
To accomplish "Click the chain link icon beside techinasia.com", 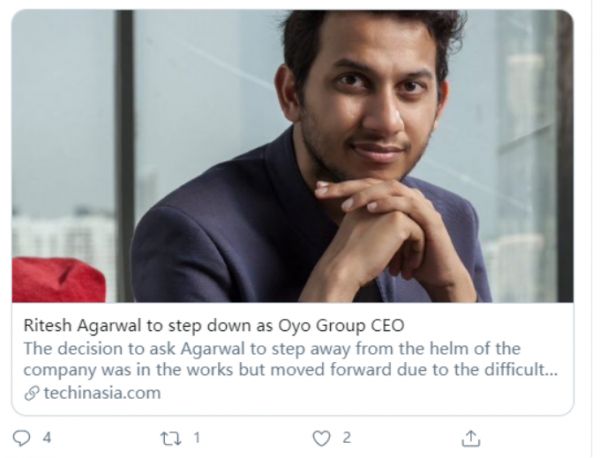I will [32, 393].
